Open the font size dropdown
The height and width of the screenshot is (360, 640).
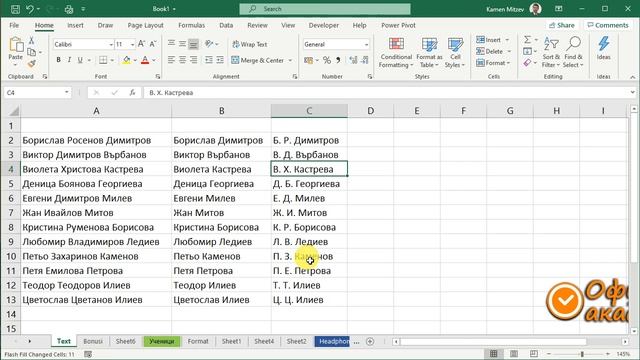[x=132, y=44]
